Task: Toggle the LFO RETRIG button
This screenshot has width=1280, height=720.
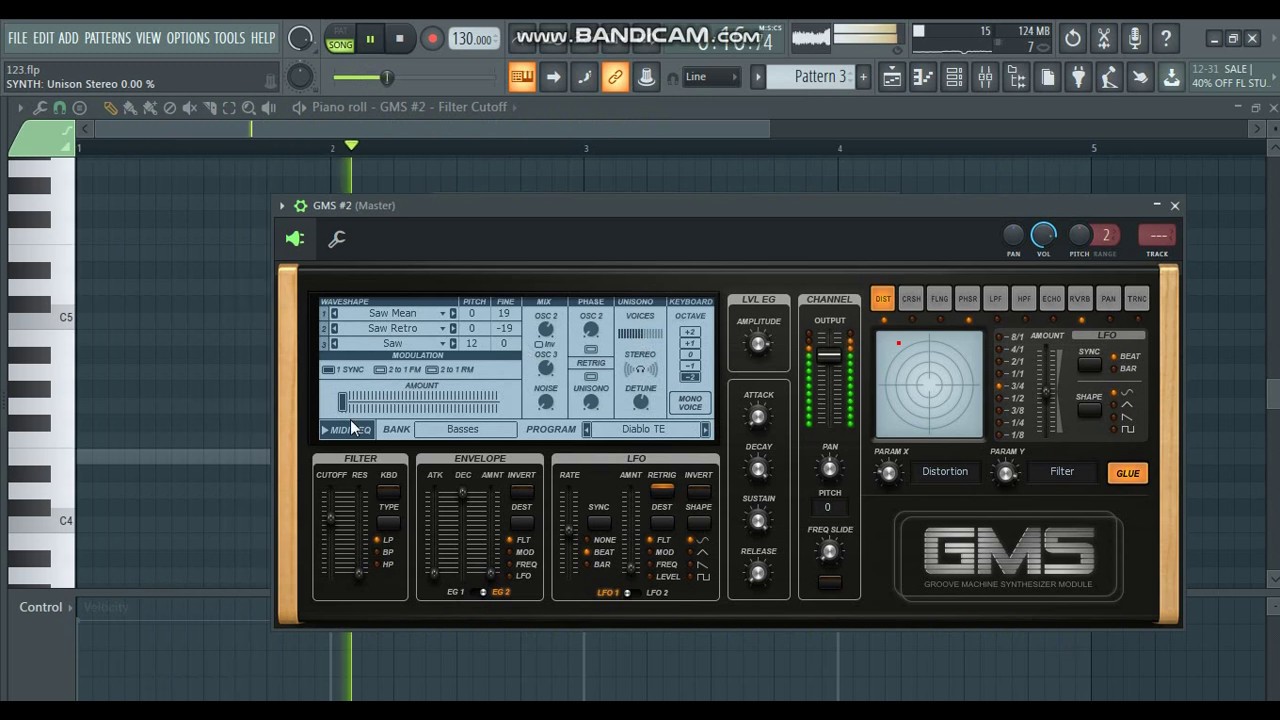Action: tap(662, 490)
